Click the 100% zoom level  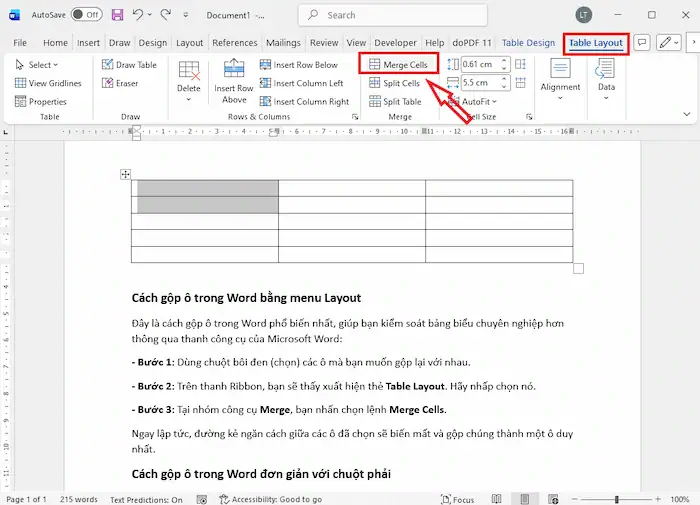(679, 499)
